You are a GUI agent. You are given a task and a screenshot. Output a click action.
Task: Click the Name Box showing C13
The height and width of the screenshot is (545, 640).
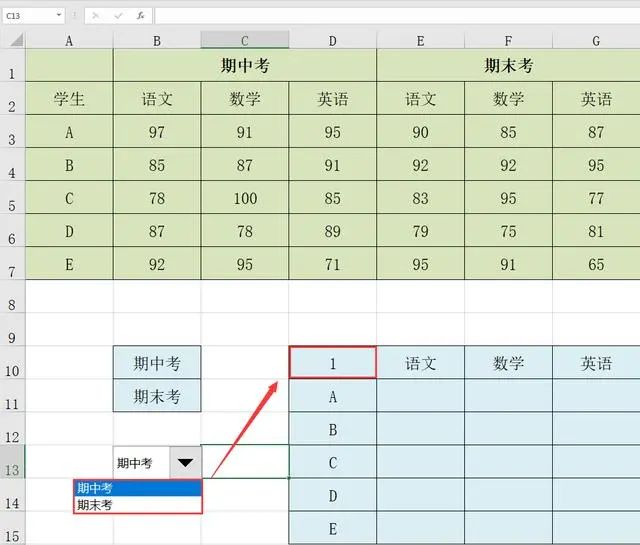[28, 16]
